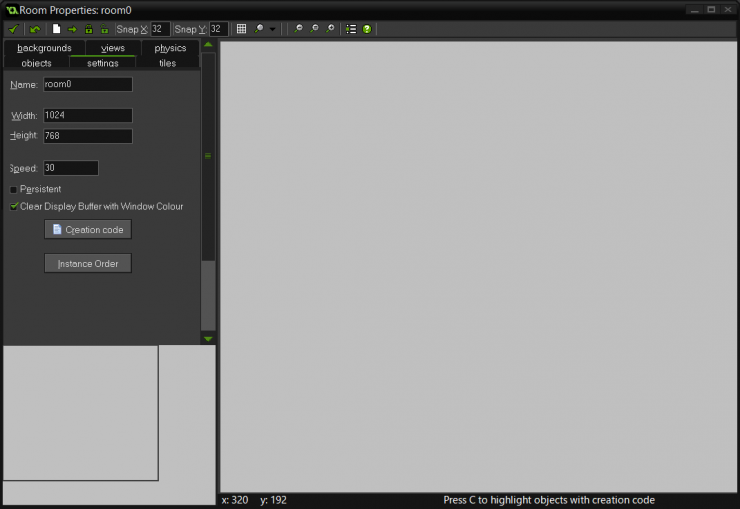The width and height of the screenshot is (740, 509).
Task: Open the instance list icon in toolbar
Action: (x=351, y=29)
